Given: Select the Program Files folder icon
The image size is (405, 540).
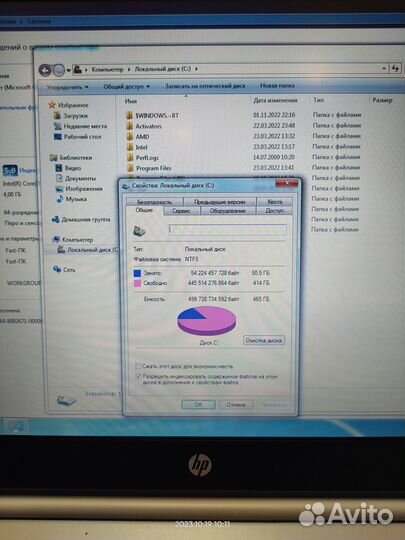Looking at the screenshot, I should (130, 168).
